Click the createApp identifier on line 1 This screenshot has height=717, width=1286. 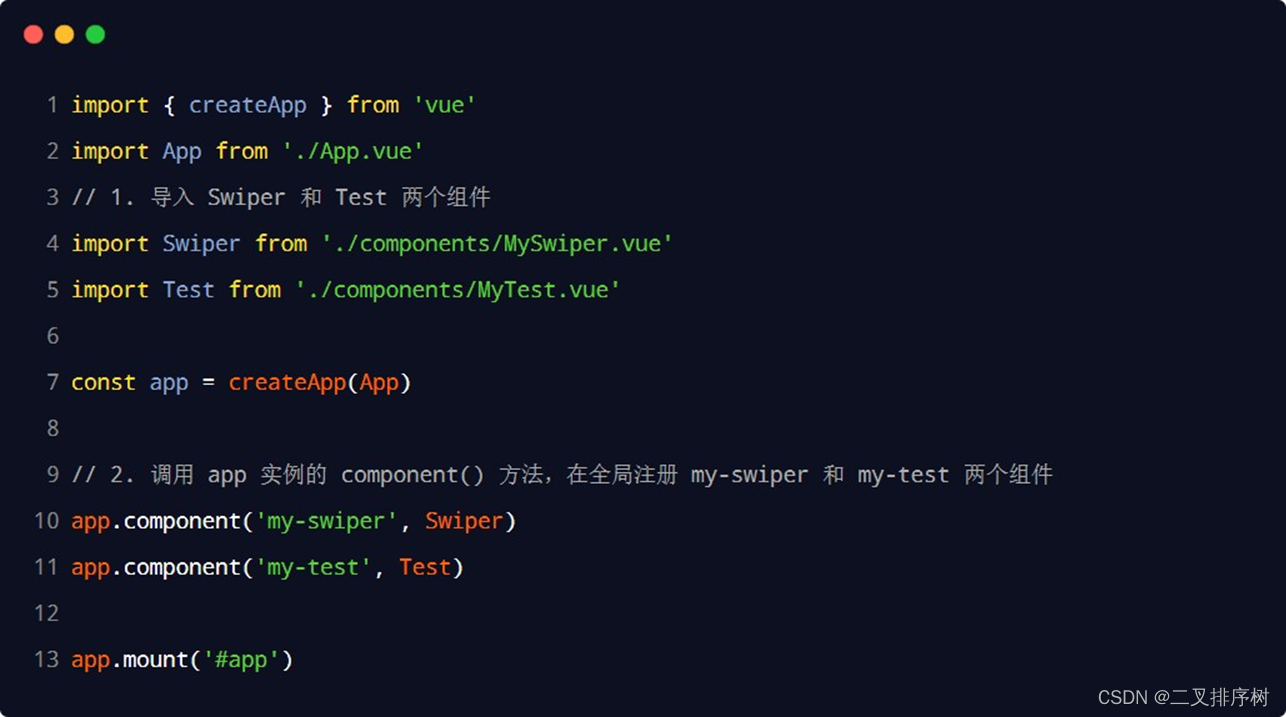[248, 105]
